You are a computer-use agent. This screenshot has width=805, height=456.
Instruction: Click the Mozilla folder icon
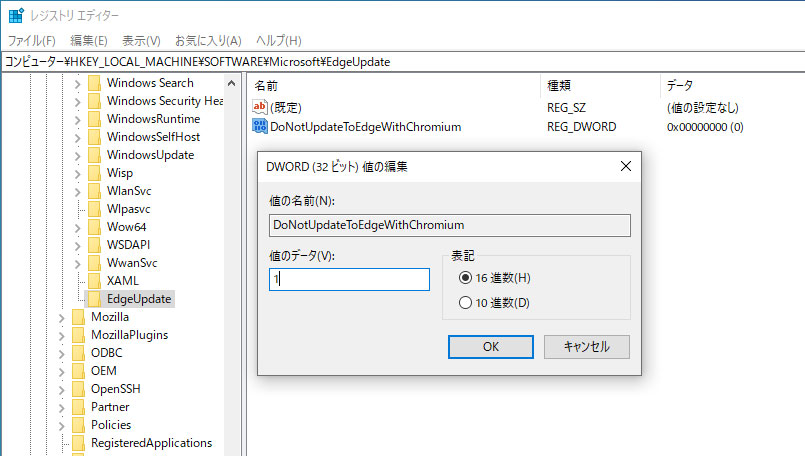point(79,317)
